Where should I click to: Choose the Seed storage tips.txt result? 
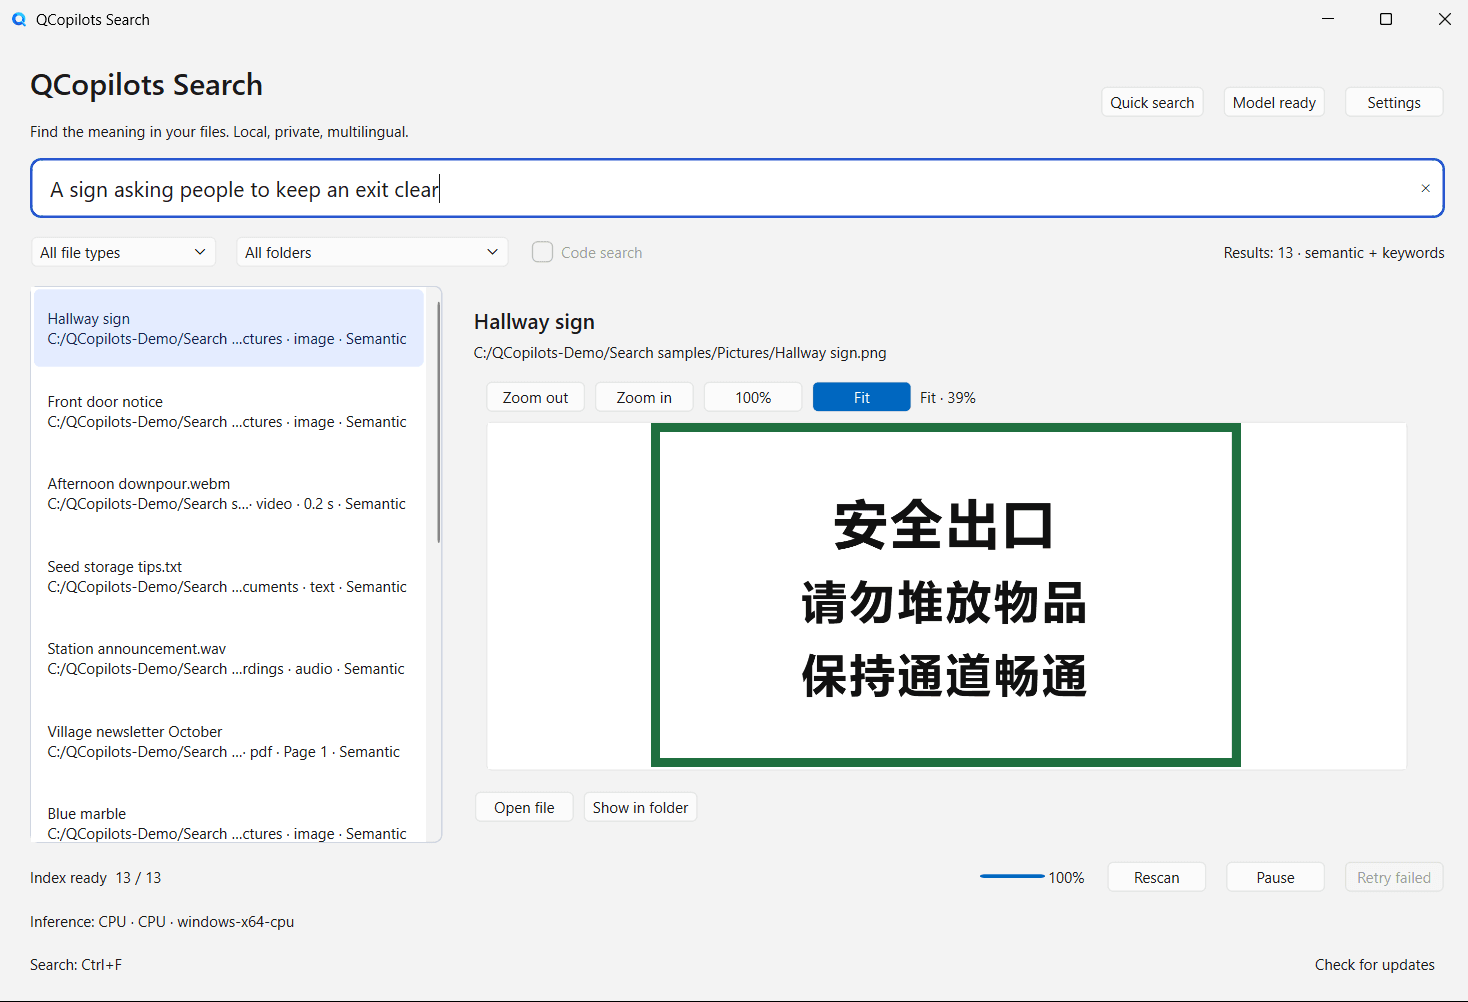tap(229, 576)
